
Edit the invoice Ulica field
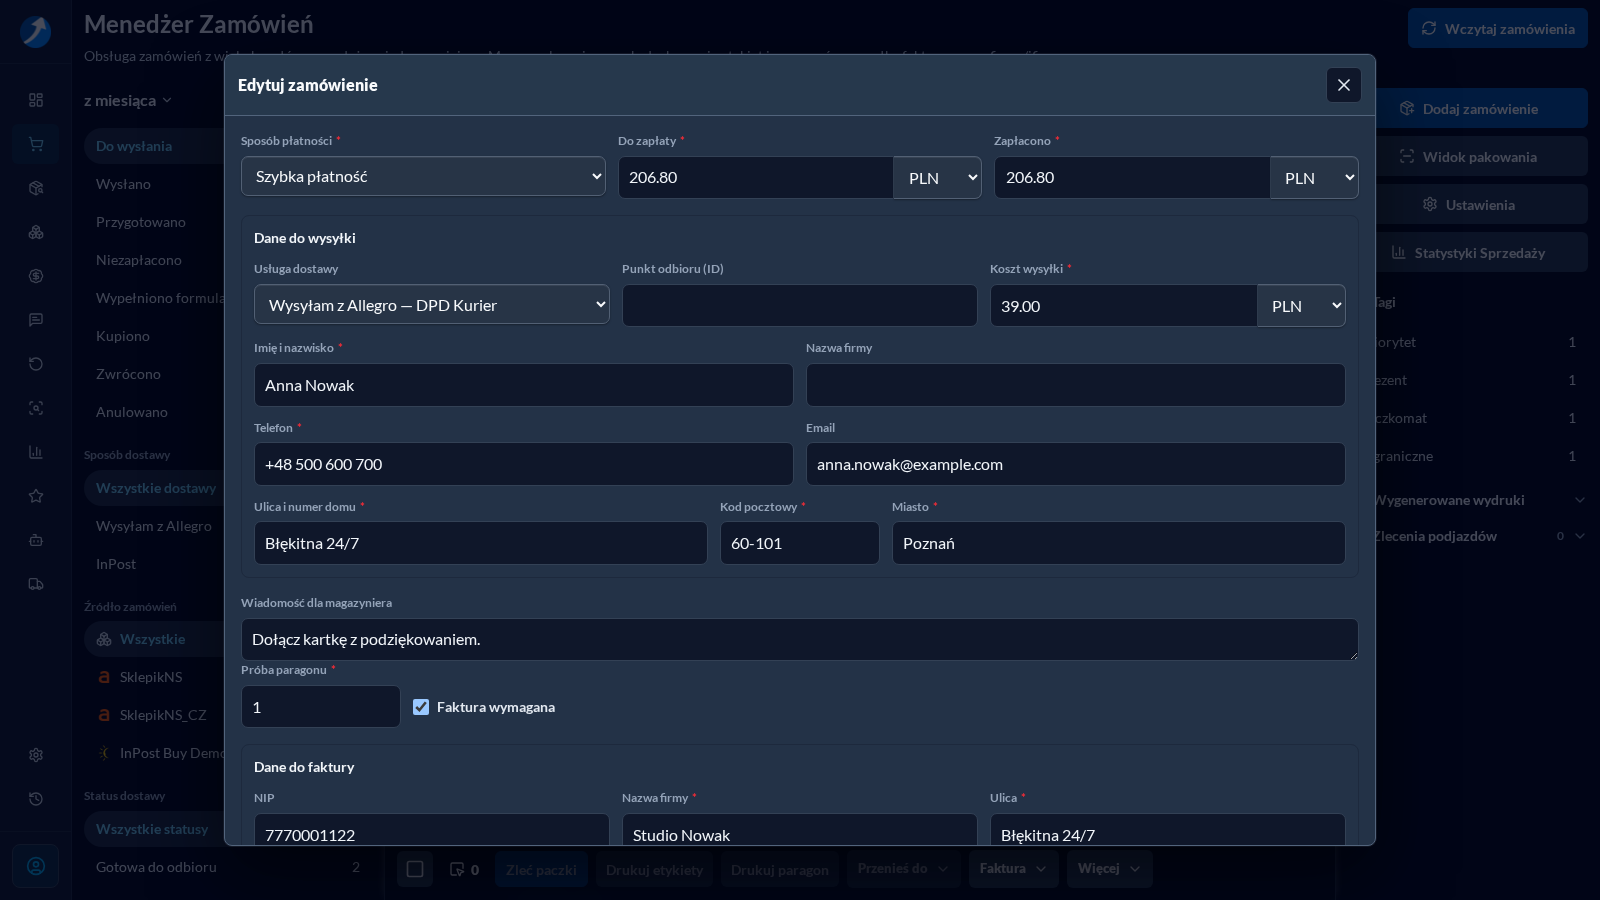click(1168, 830)
